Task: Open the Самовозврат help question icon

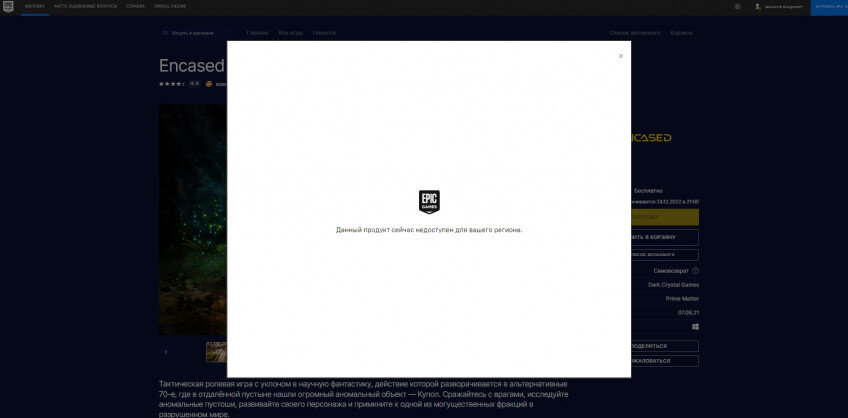Action: (x=695, y=271)
